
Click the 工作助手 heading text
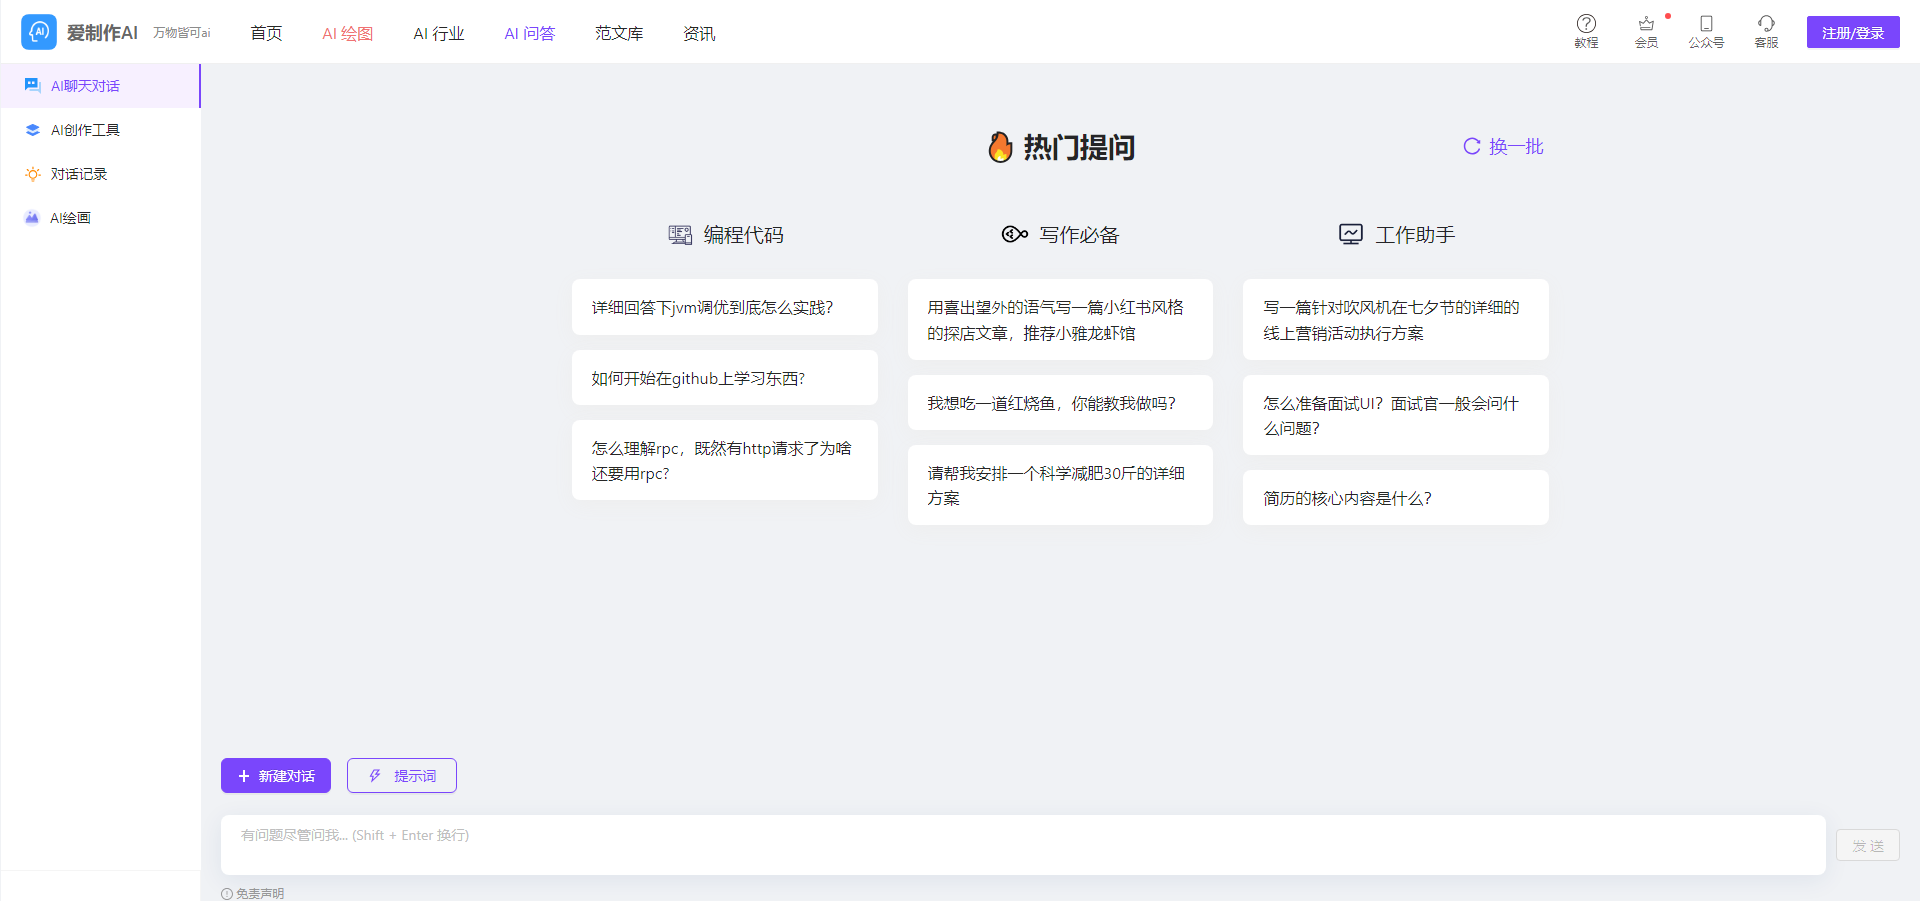pos(1415,235)
